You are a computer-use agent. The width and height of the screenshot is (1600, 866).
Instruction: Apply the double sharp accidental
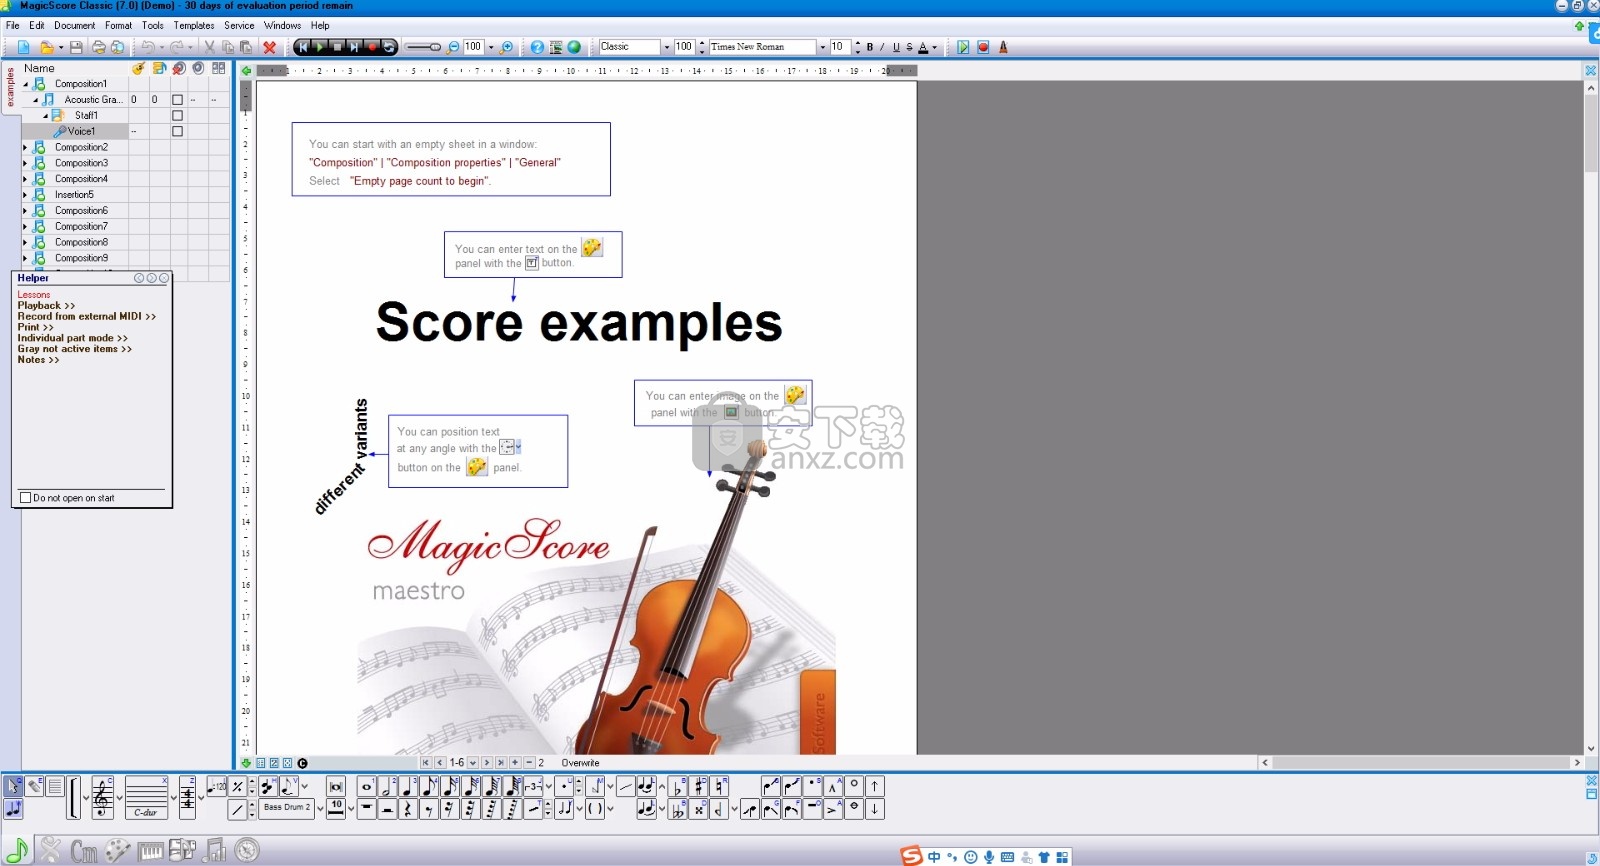tap(698, 809)
